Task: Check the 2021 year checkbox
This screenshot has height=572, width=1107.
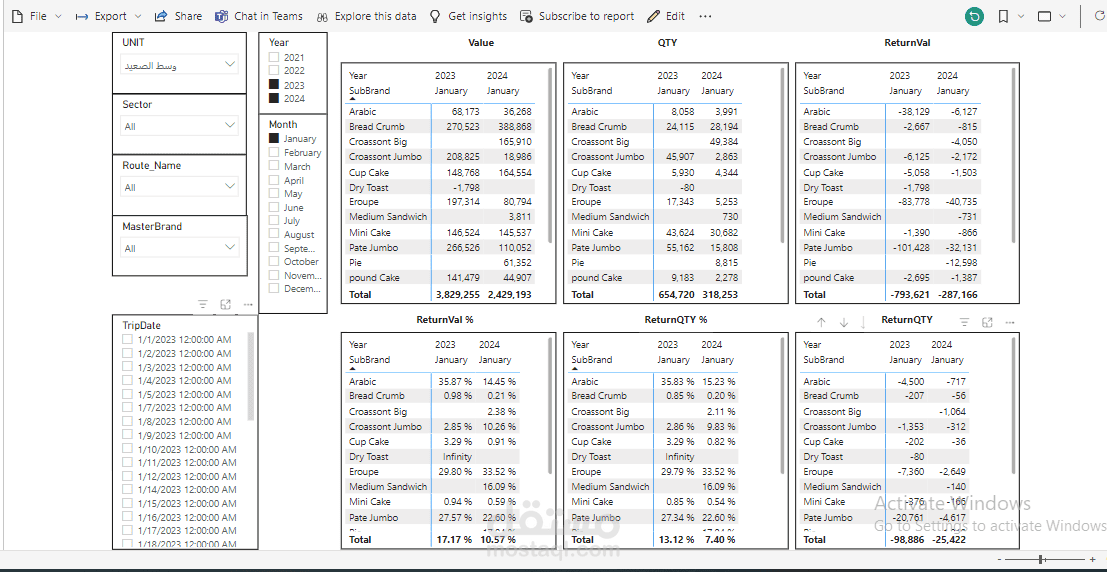Action: [274, 57]
